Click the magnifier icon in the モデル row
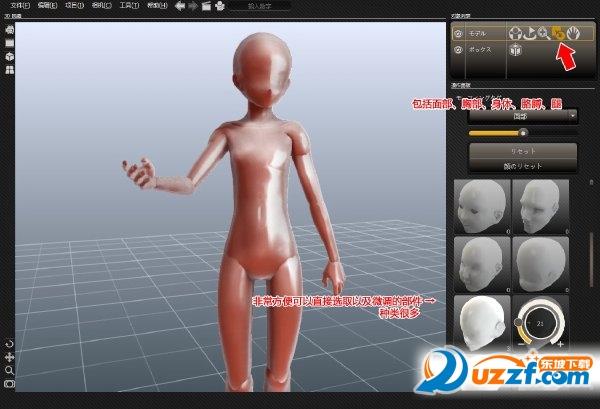Screen dimensions: 600x409 point(542,33)
